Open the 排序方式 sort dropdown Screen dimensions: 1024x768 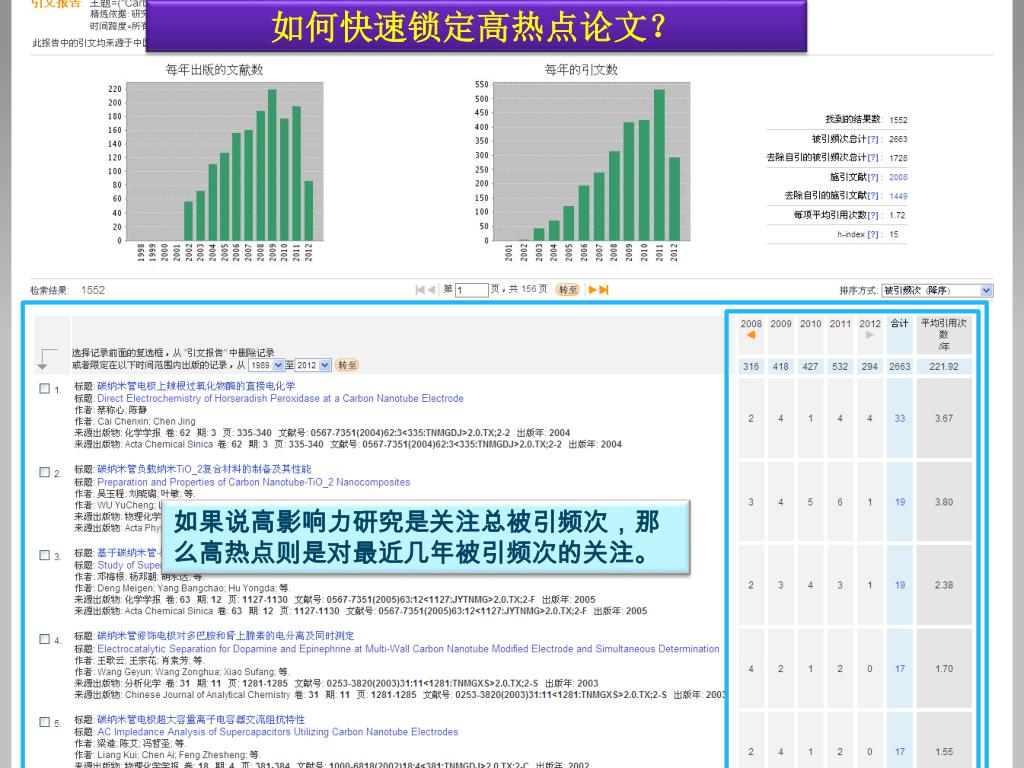(x=936, y=291)
